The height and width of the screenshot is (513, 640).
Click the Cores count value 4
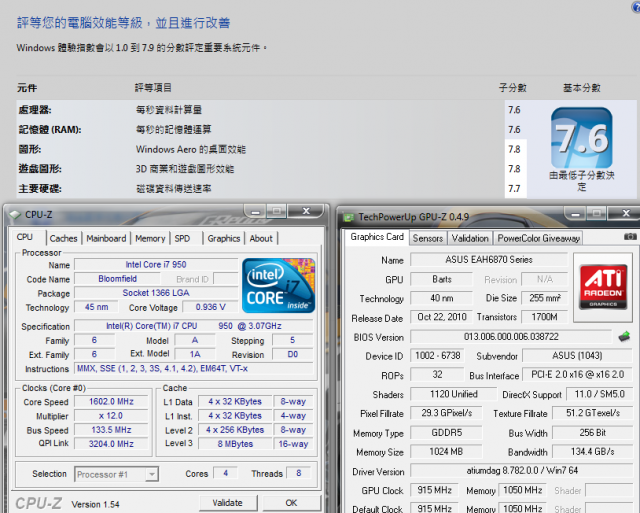[225, 473]
